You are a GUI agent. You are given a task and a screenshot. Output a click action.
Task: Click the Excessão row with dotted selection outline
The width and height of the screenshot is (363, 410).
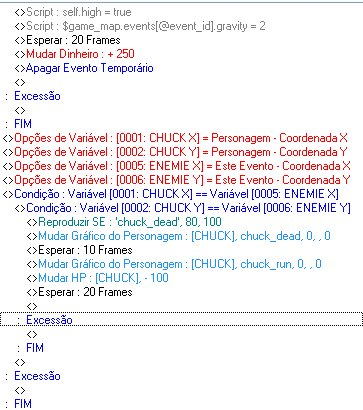[181, 320]
